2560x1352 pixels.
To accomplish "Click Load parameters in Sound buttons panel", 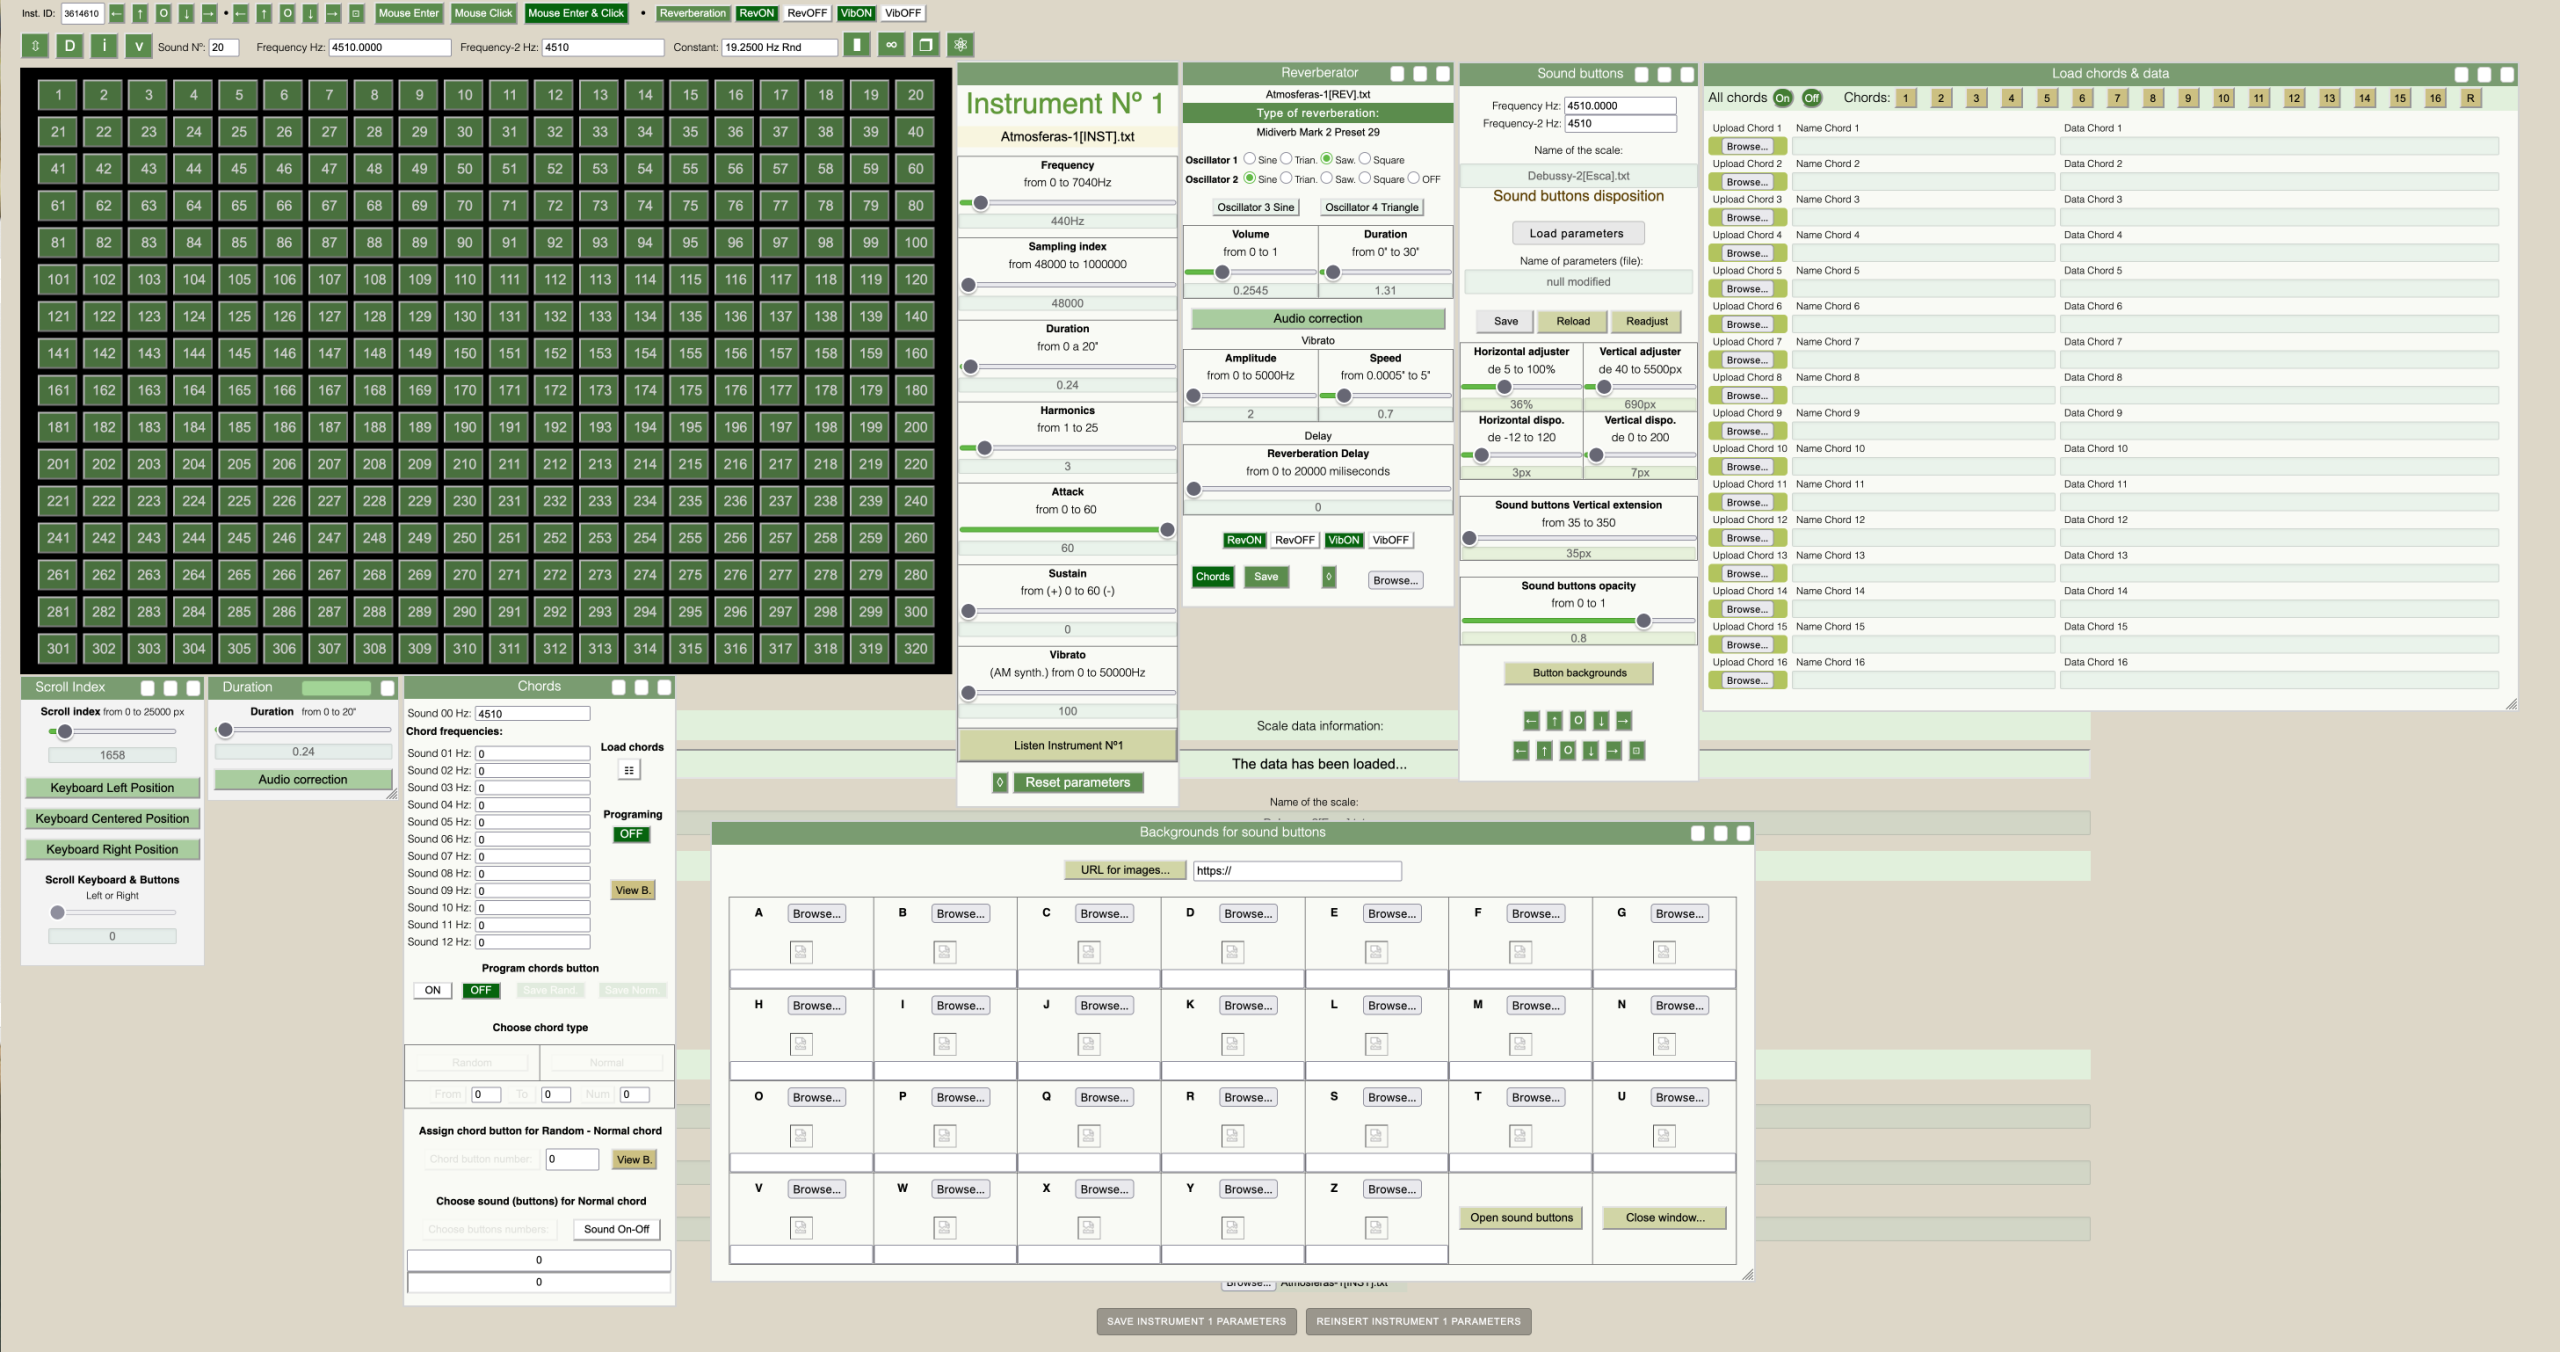I will click(1576, 233).
